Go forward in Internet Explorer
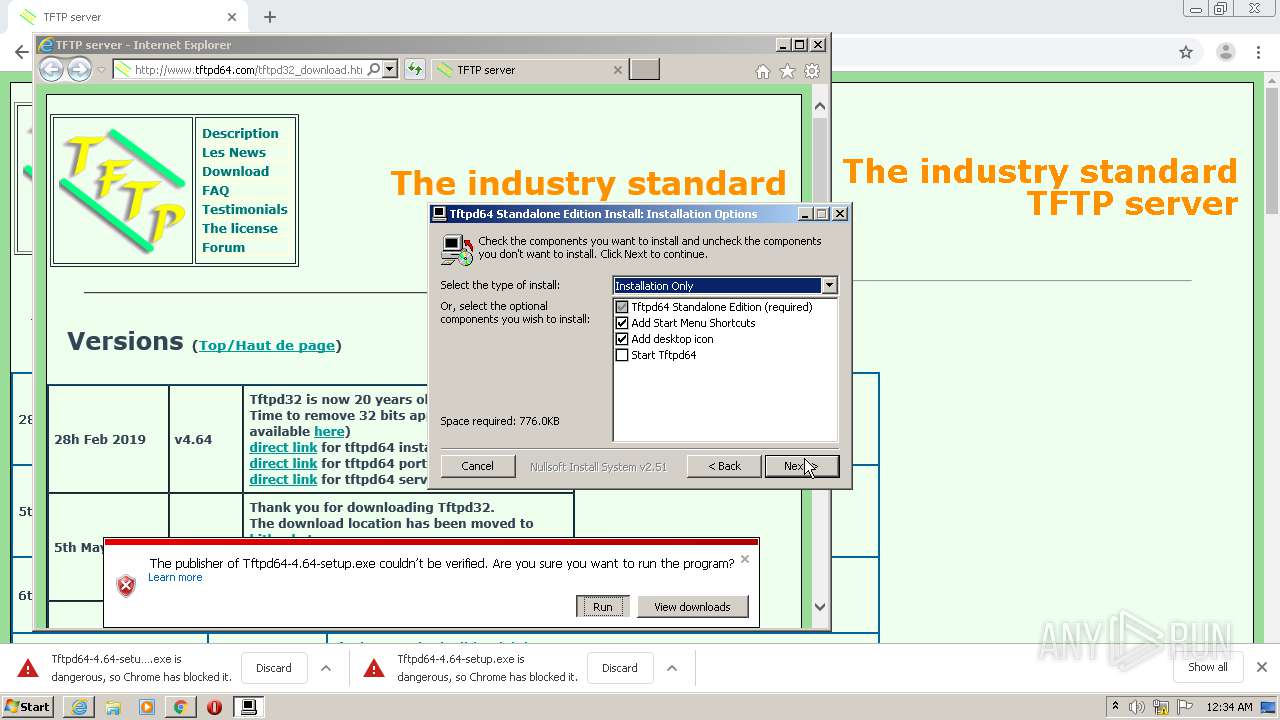Screen dimensions: 1280x720 click(79, 69)
